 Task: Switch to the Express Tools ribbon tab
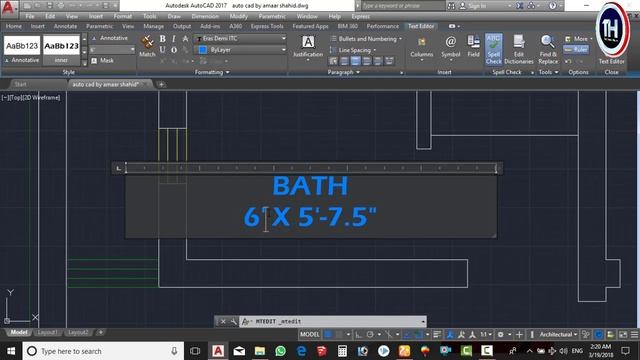[267, 26]
